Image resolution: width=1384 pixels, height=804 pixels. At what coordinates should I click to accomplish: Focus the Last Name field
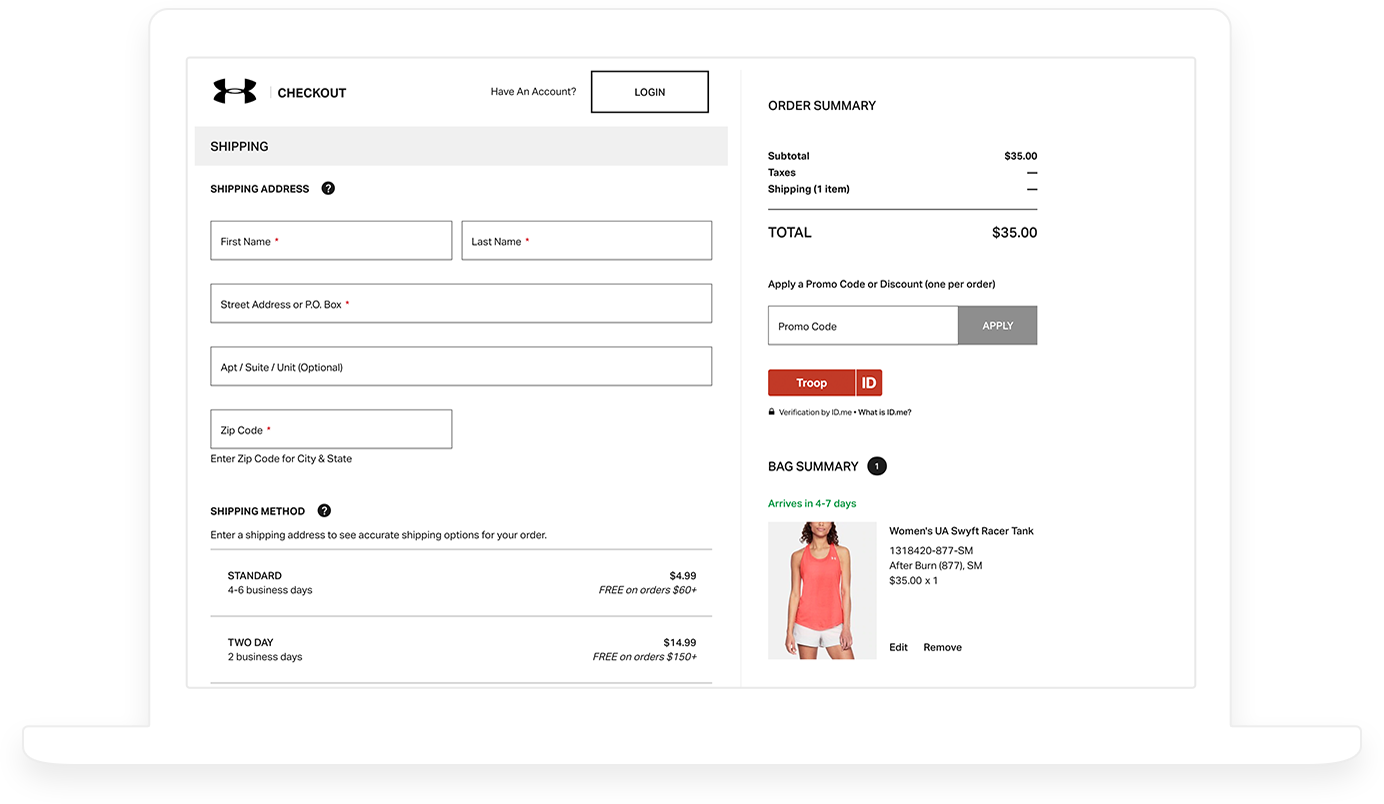coord(587,241)
